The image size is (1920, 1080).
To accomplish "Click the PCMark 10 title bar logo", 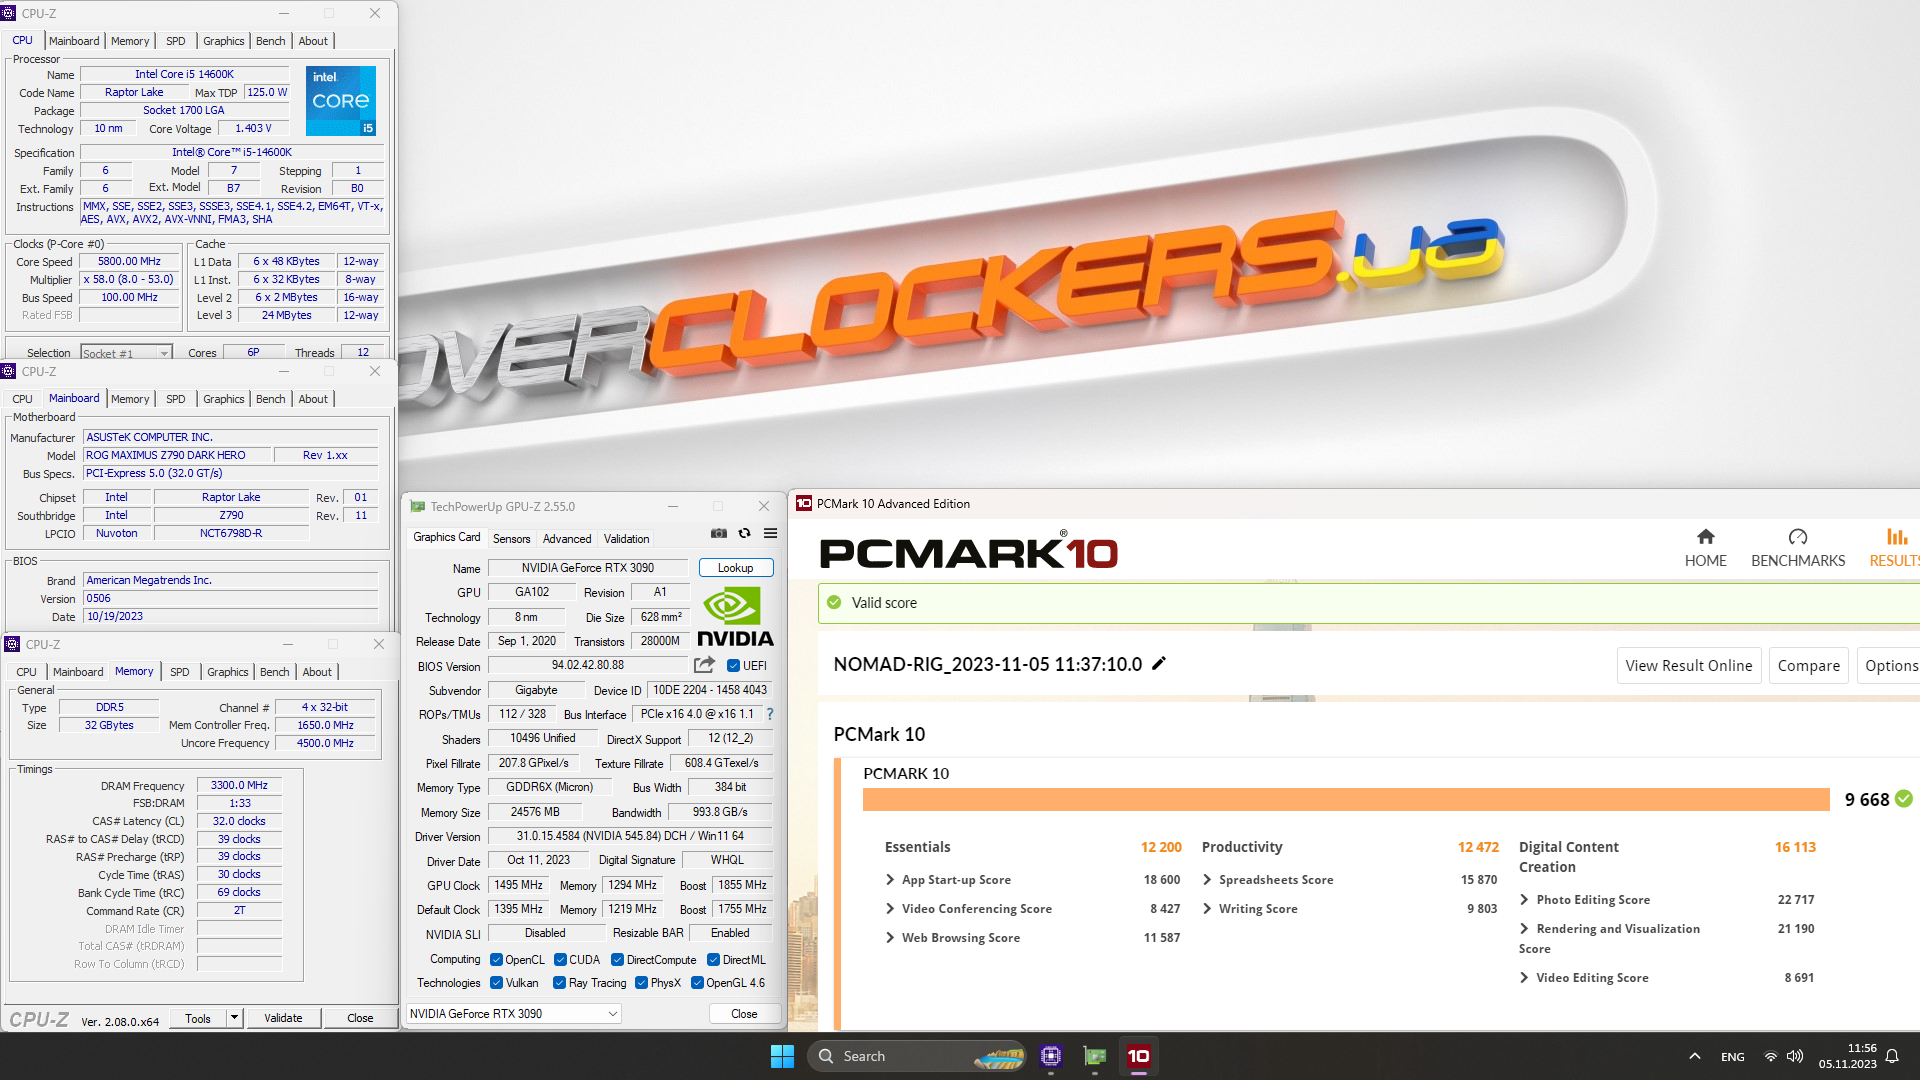I will pos(804,504).
